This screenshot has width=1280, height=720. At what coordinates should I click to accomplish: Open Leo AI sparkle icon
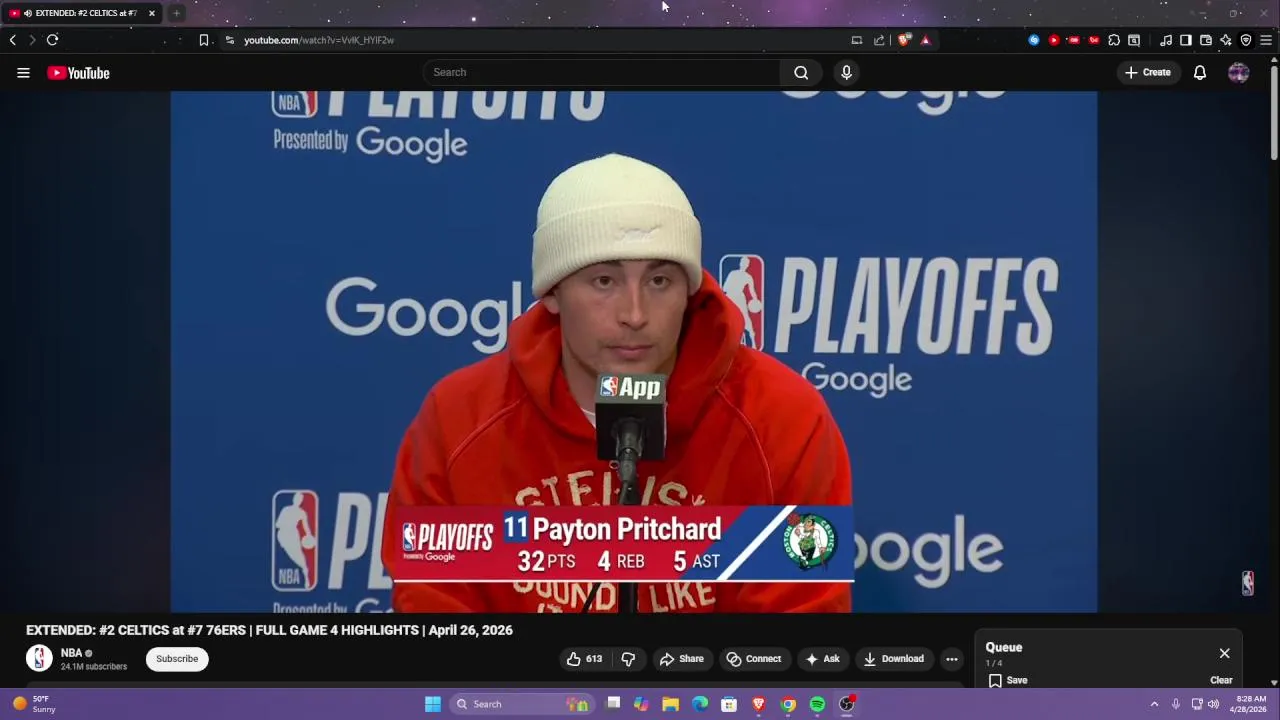1226,40
